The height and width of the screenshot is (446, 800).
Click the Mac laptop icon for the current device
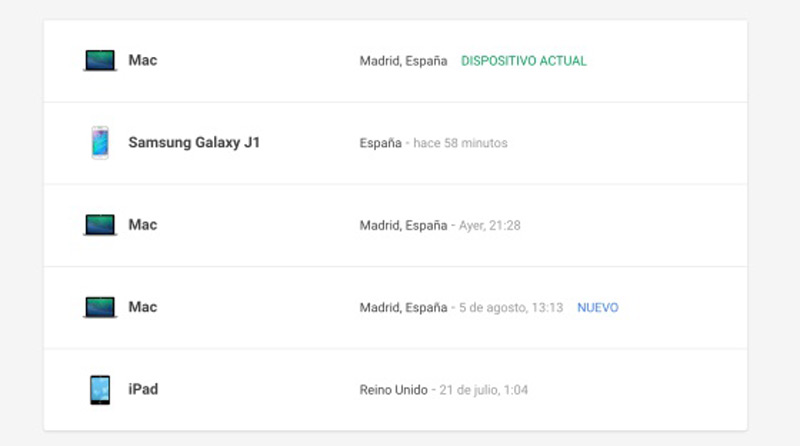99,61
